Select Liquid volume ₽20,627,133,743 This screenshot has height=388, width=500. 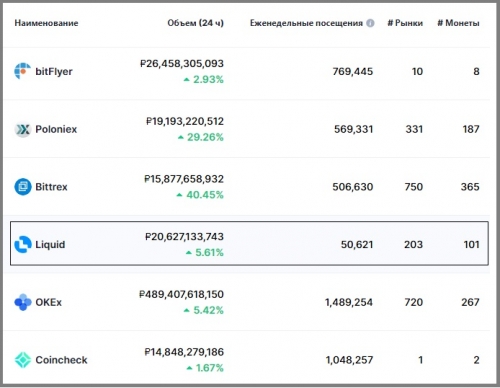(x=184, y=237)
